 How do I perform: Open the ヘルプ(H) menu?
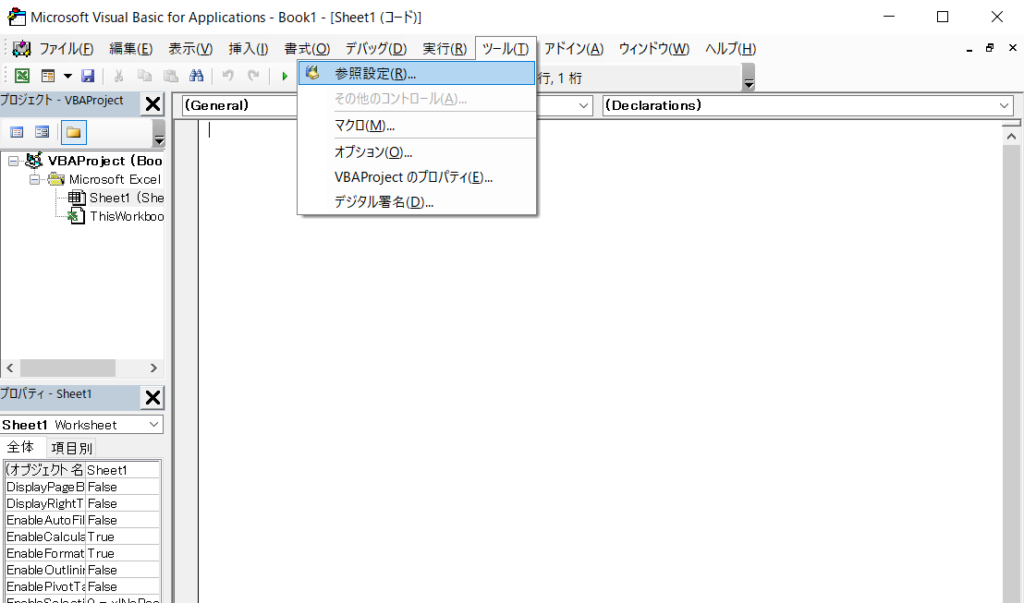(x=730, y=48)
